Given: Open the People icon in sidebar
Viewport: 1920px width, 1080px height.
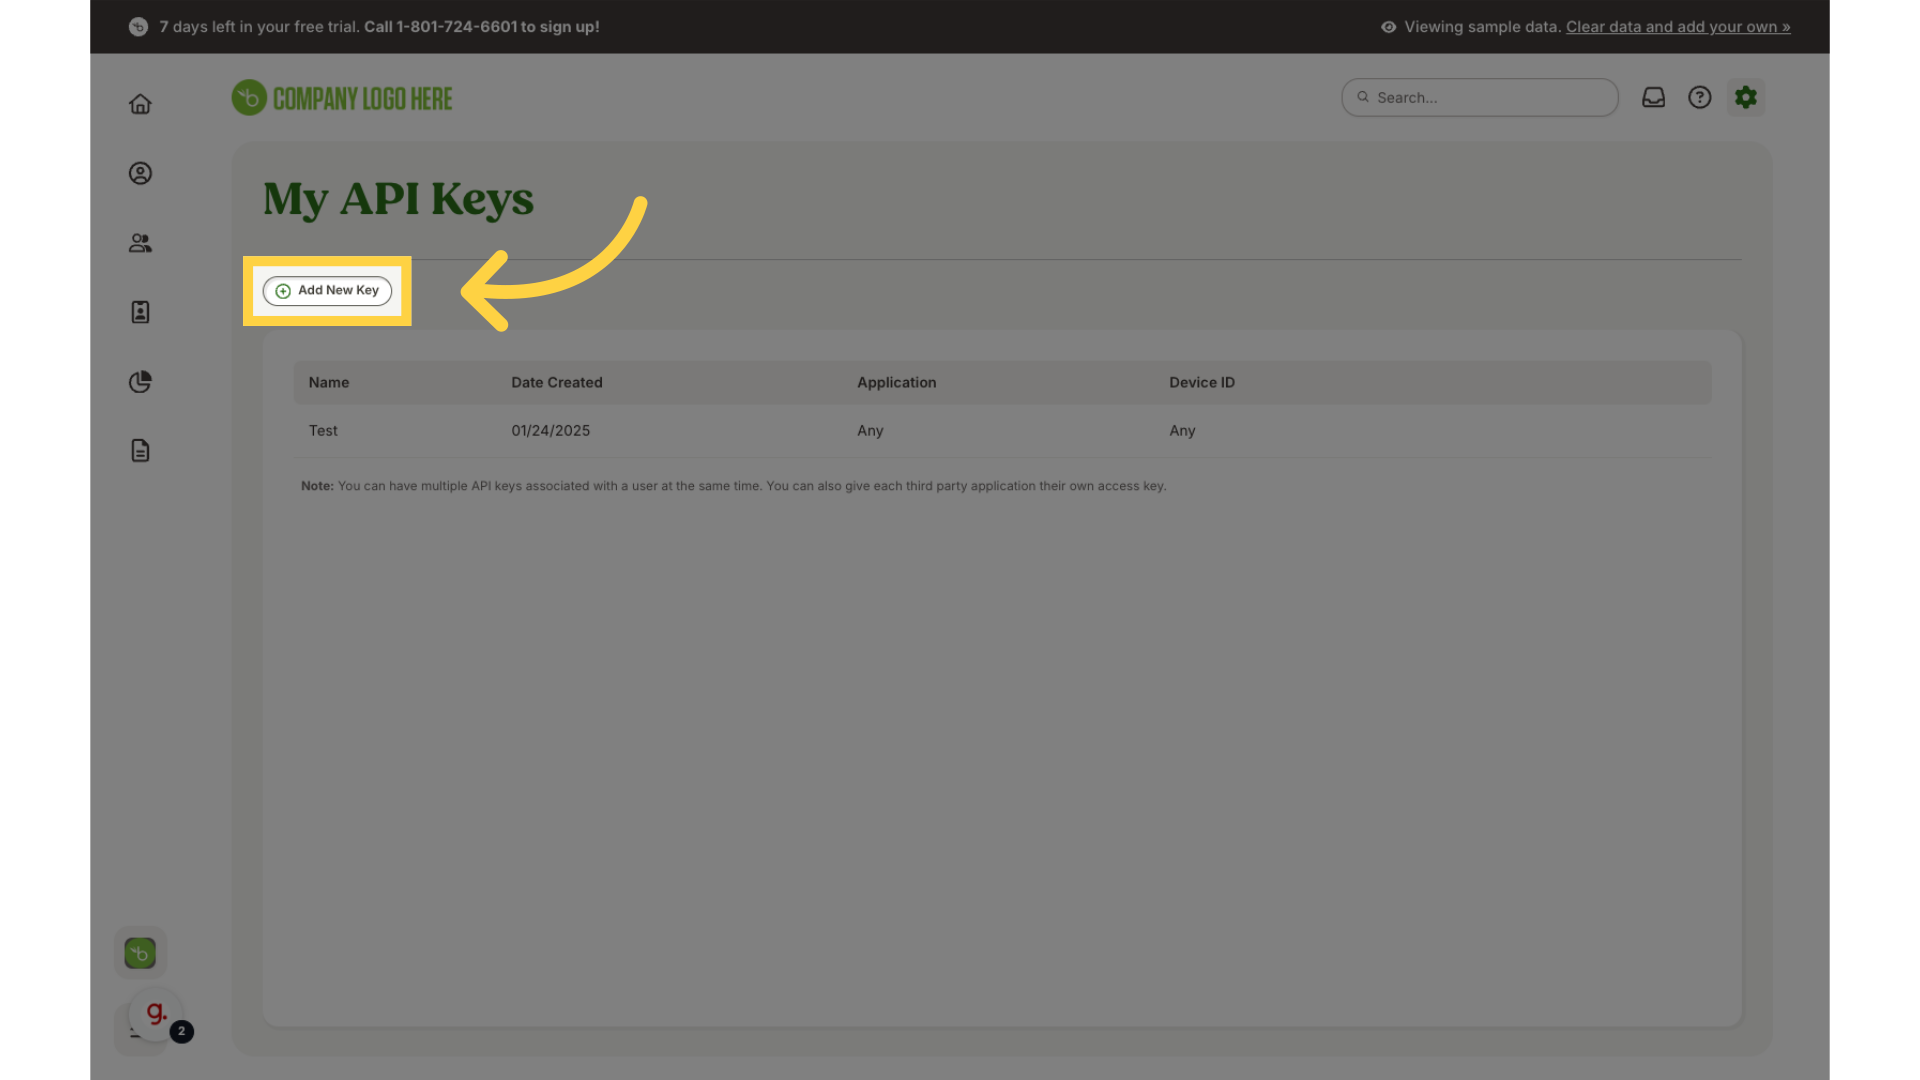Looking at the screenshot, I should [x=140, y=243].
